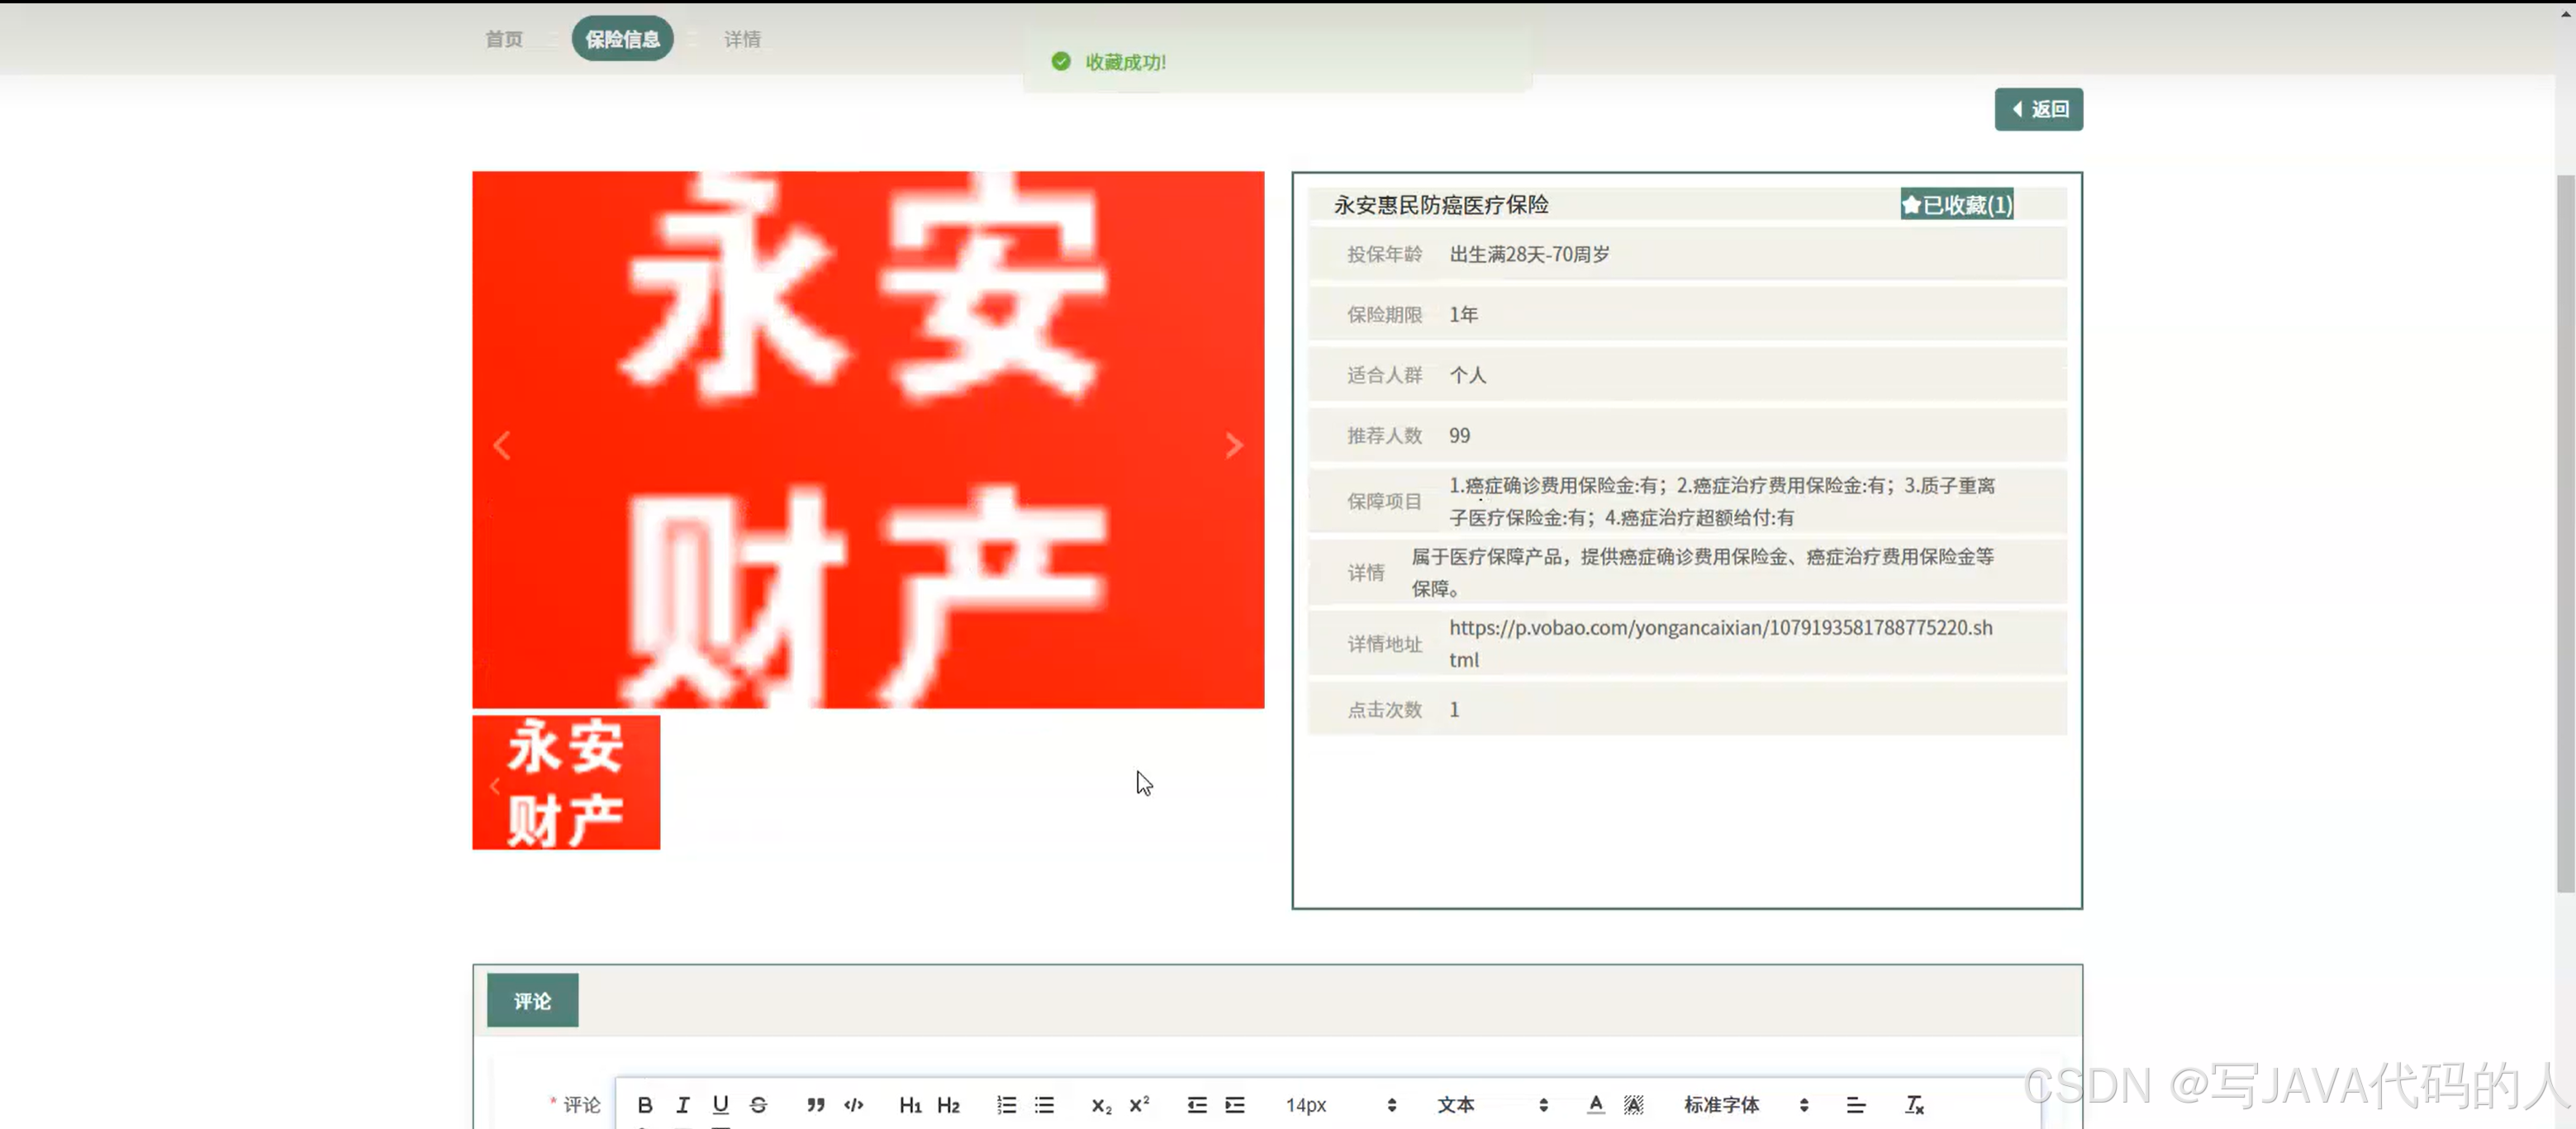Apply italic formatting in the comment editor
2576x1129 pixels.
(683, 1104)
